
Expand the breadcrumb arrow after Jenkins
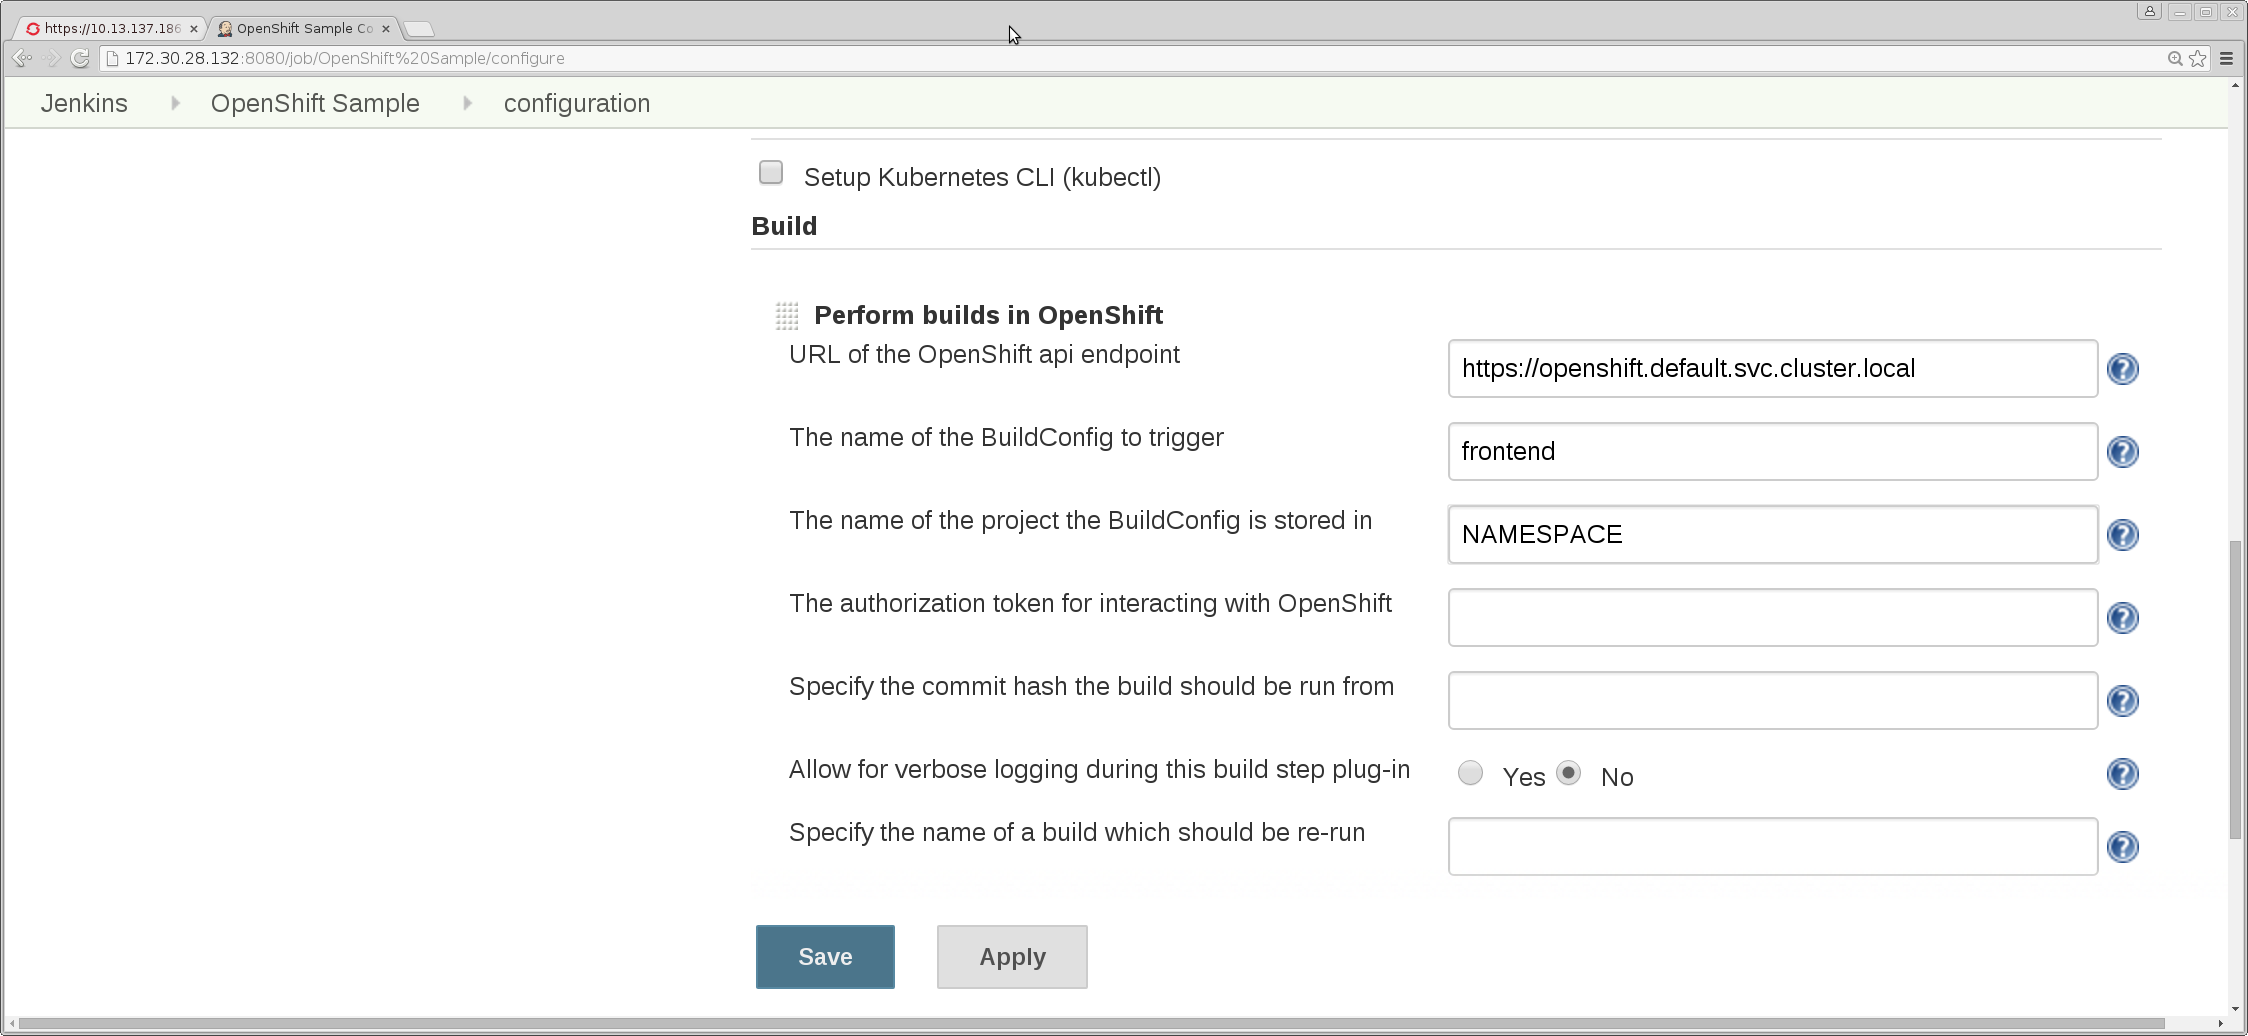pos(175,103)
